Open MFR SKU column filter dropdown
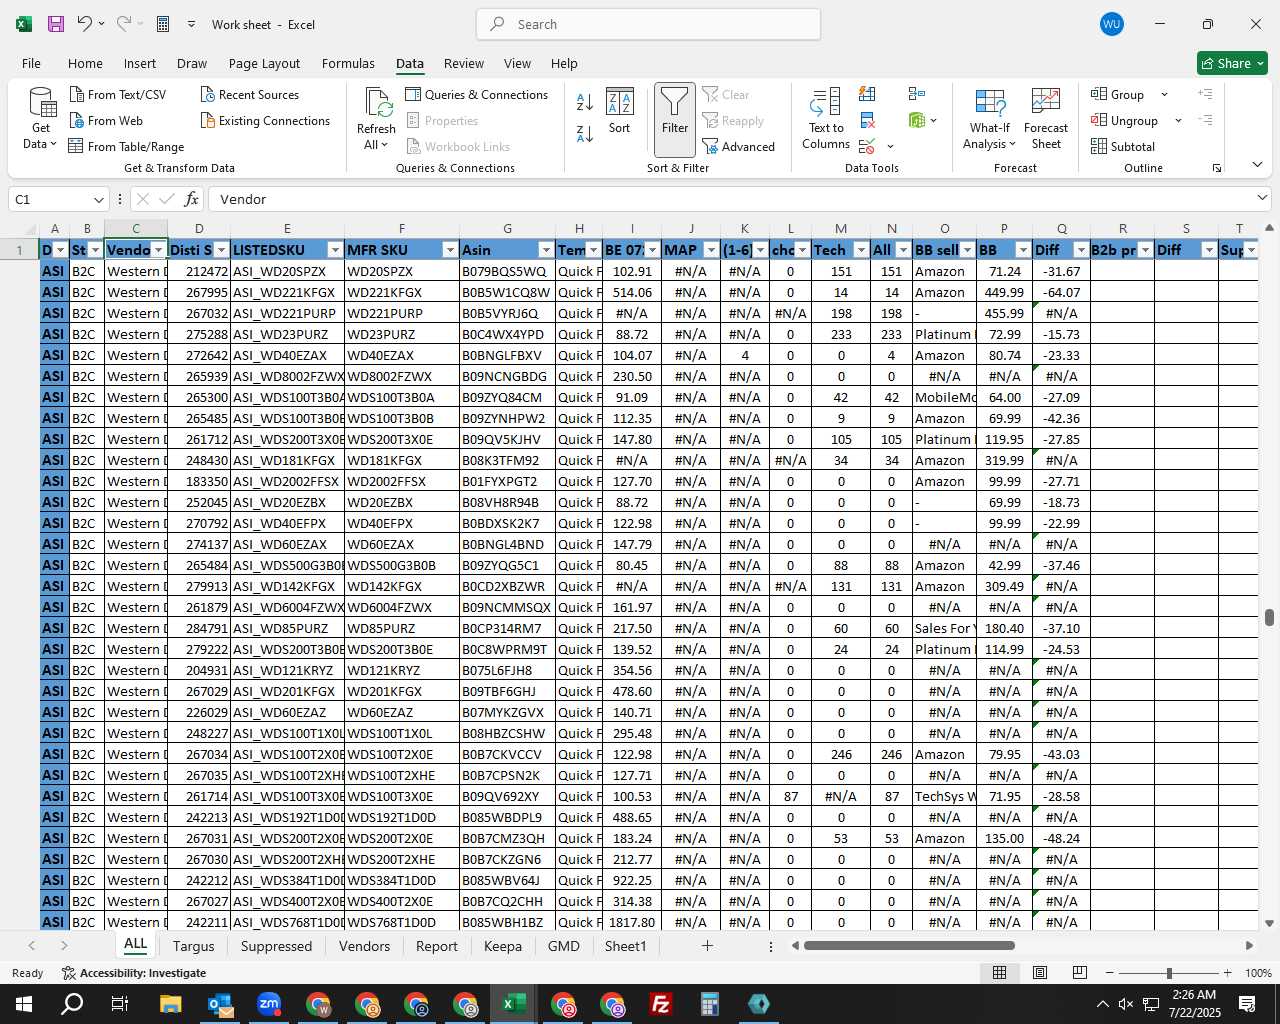1280x1024 pixels. [x=450, y=250]
